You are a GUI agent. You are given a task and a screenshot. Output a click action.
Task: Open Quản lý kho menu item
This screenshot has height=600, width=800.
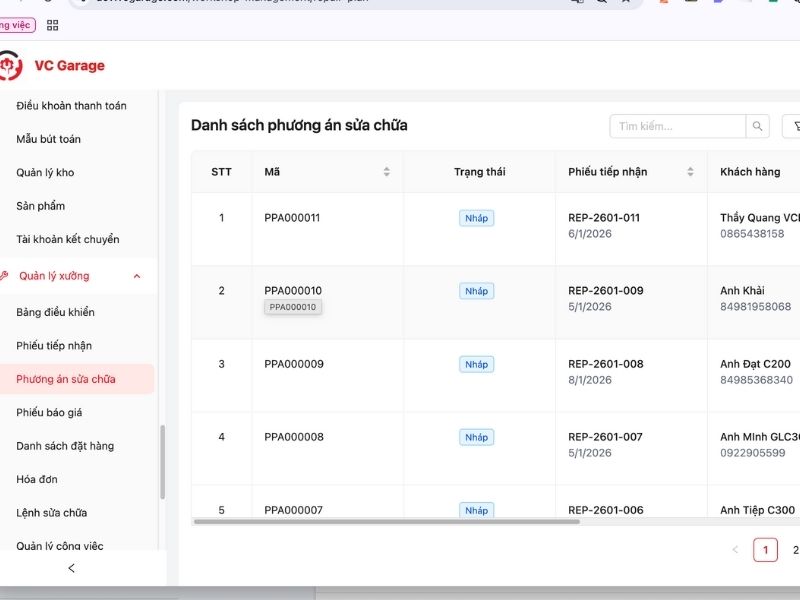point(45,172)
